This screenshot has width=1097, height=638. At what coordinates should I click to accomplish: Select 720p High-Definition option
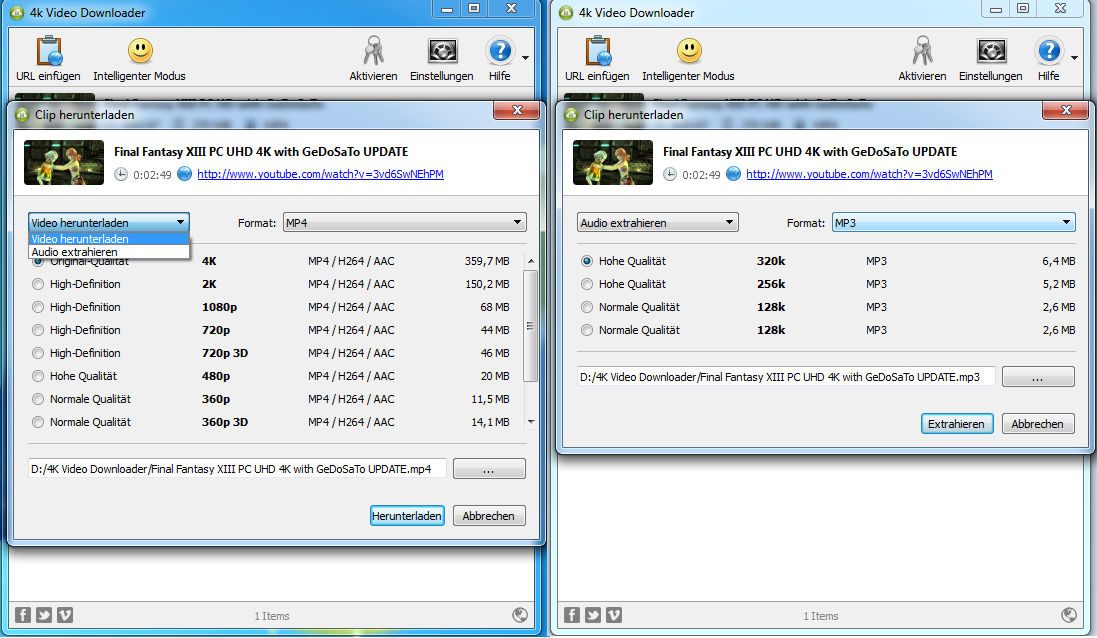pos(38,330)
